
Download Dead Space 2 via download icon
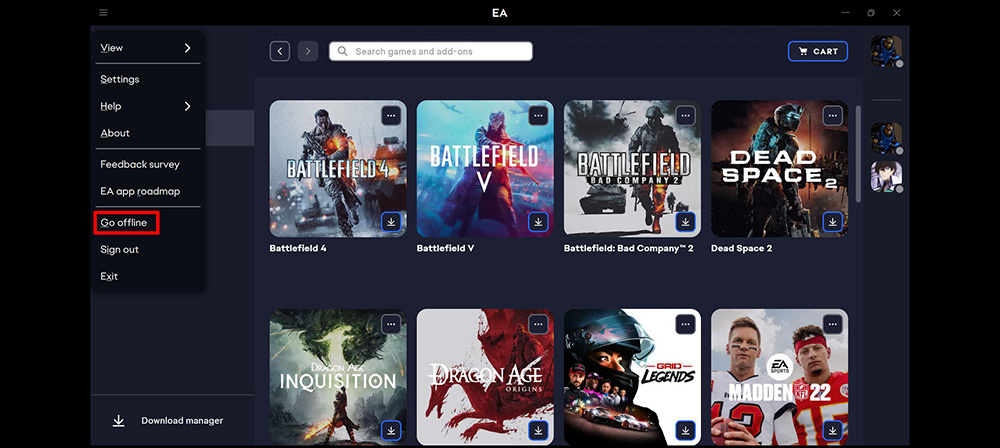click(x=833, y=222)
